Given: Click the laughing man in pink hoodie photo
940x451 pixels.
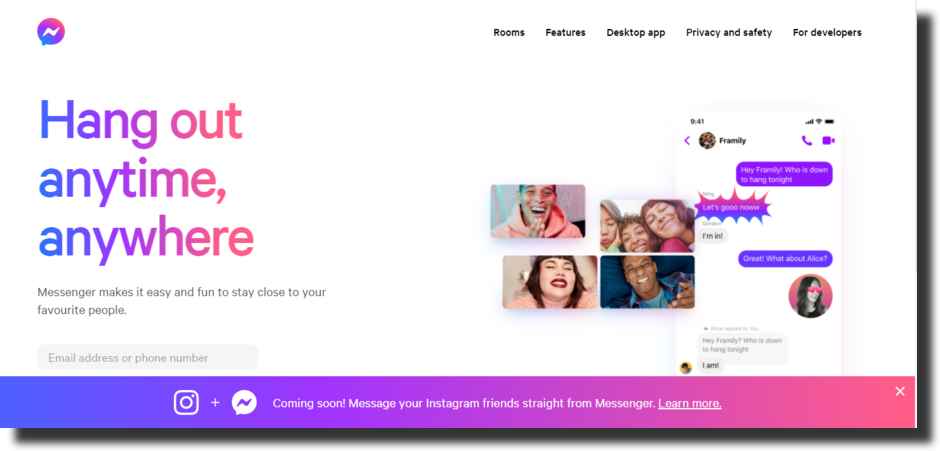Looking at the screenshot, I should tap(538, 211).
